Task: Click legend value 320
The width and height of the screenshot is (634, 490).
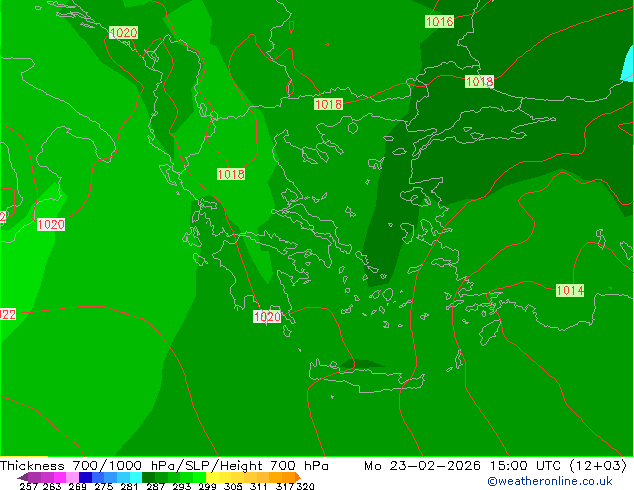Action: click(x=305, y=486)
